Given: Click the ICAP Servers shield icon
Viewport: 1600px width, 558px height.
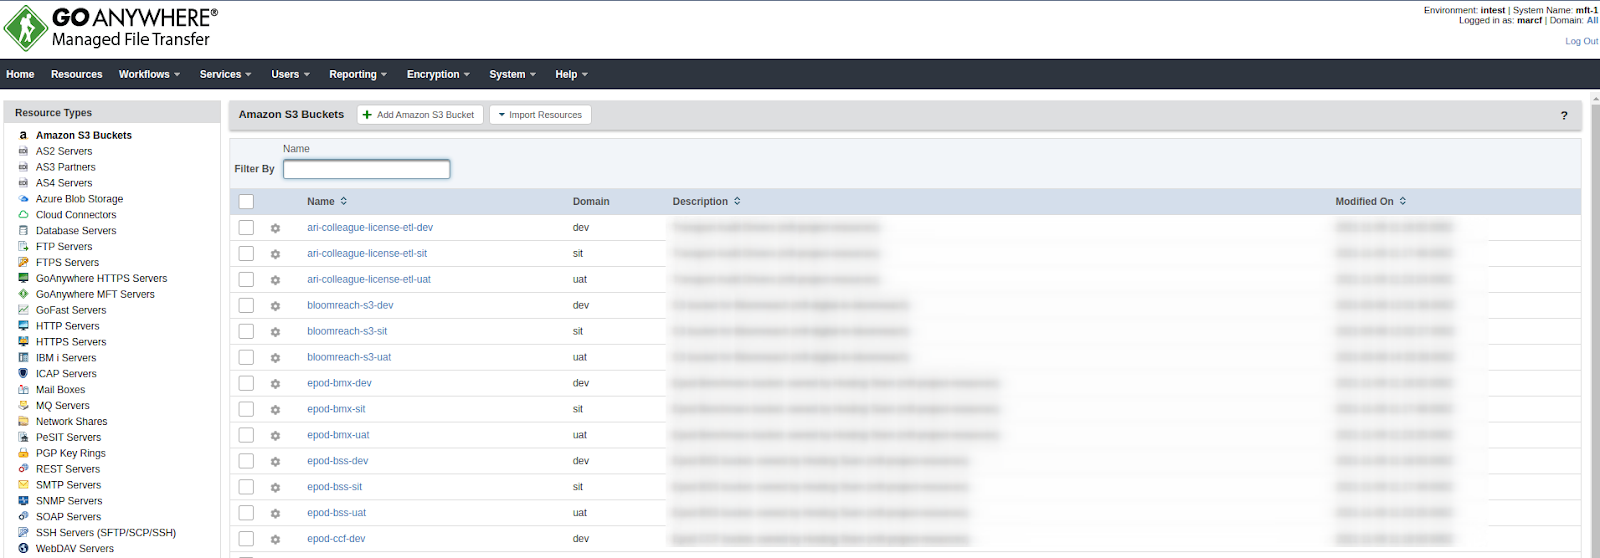Looking at the screenshot, I should click(x=23, y=374).
